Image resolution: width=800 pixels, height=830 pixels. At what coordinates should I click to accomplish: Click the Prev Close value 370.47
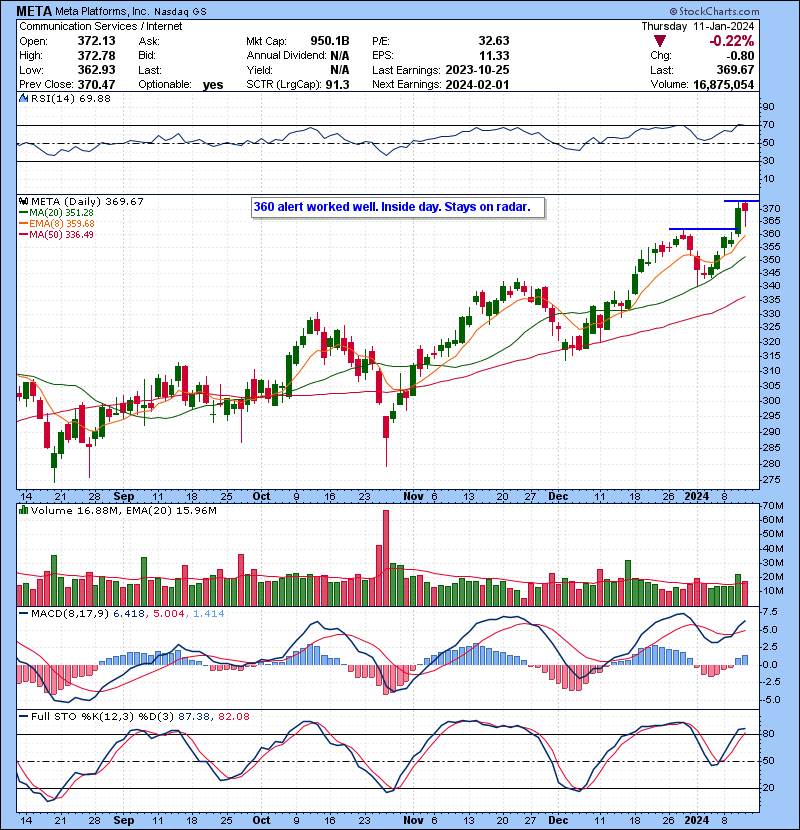tap(96, 84)
